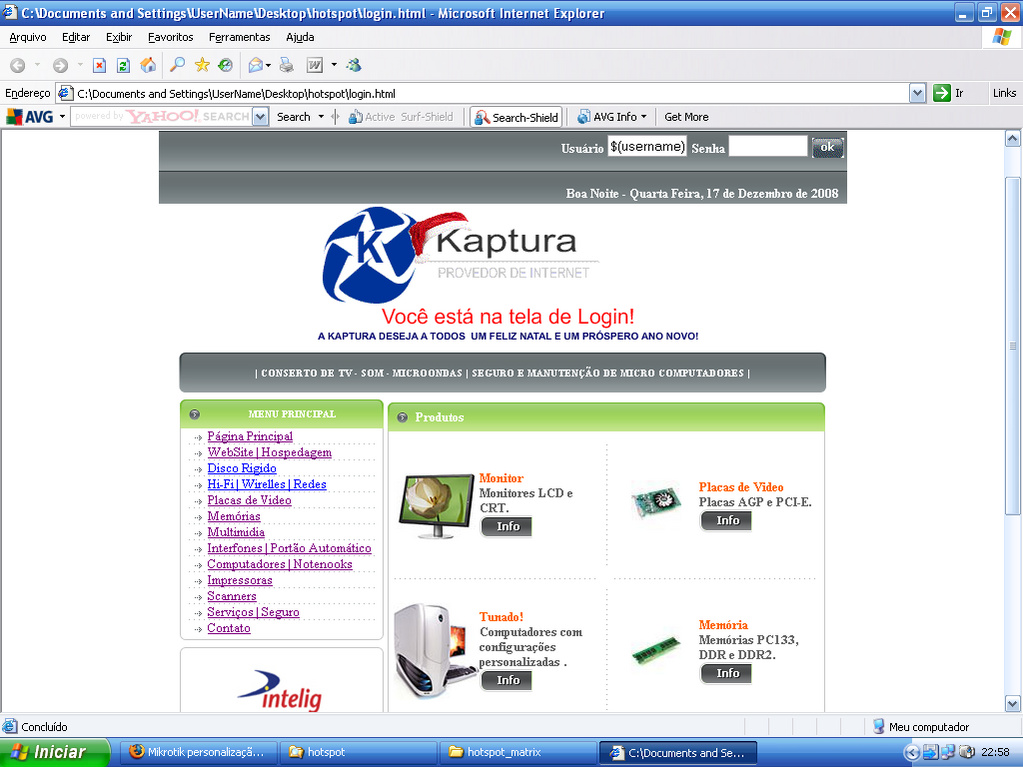
Task: Click the Endereço address bar field
Action: click(x=481, y=93)
